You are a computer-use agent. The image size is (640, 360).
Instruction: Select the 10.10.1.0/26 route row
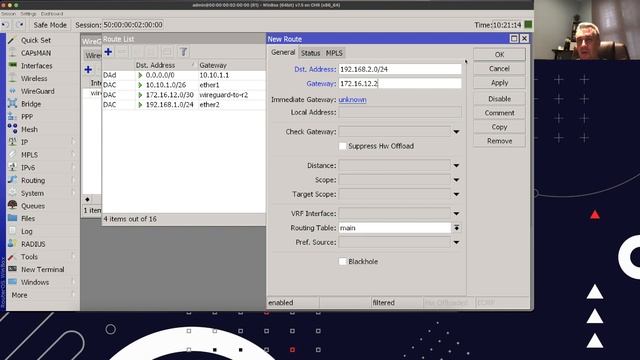pos(184,85)
